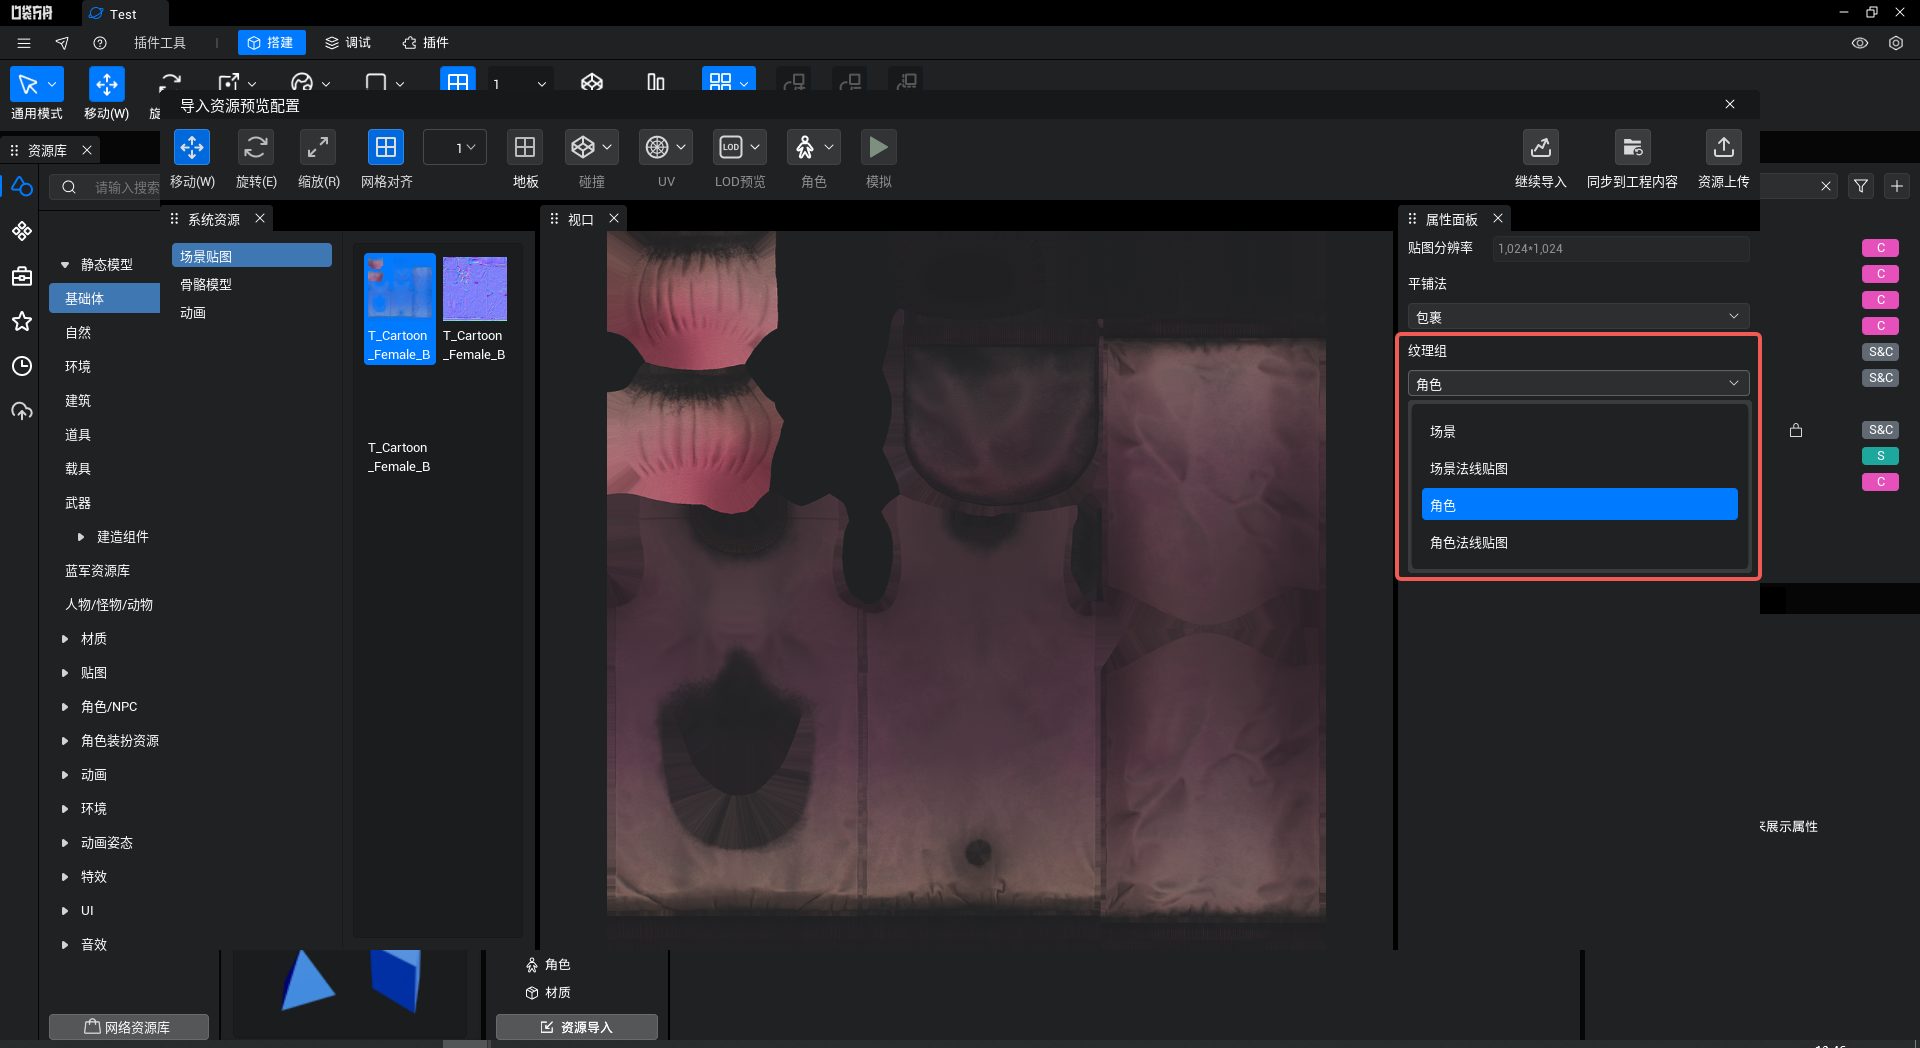This screenshot has width=1920, height=1048.
Task: Expand the 材质 tree node
Action: point(65,639)
